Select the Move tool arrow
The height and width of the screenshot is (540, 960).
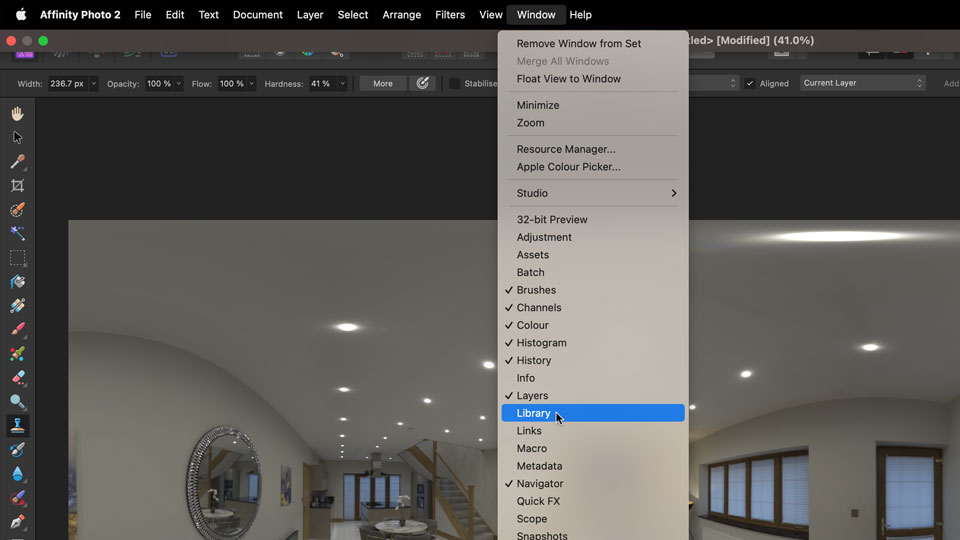[x=17, y=137]
